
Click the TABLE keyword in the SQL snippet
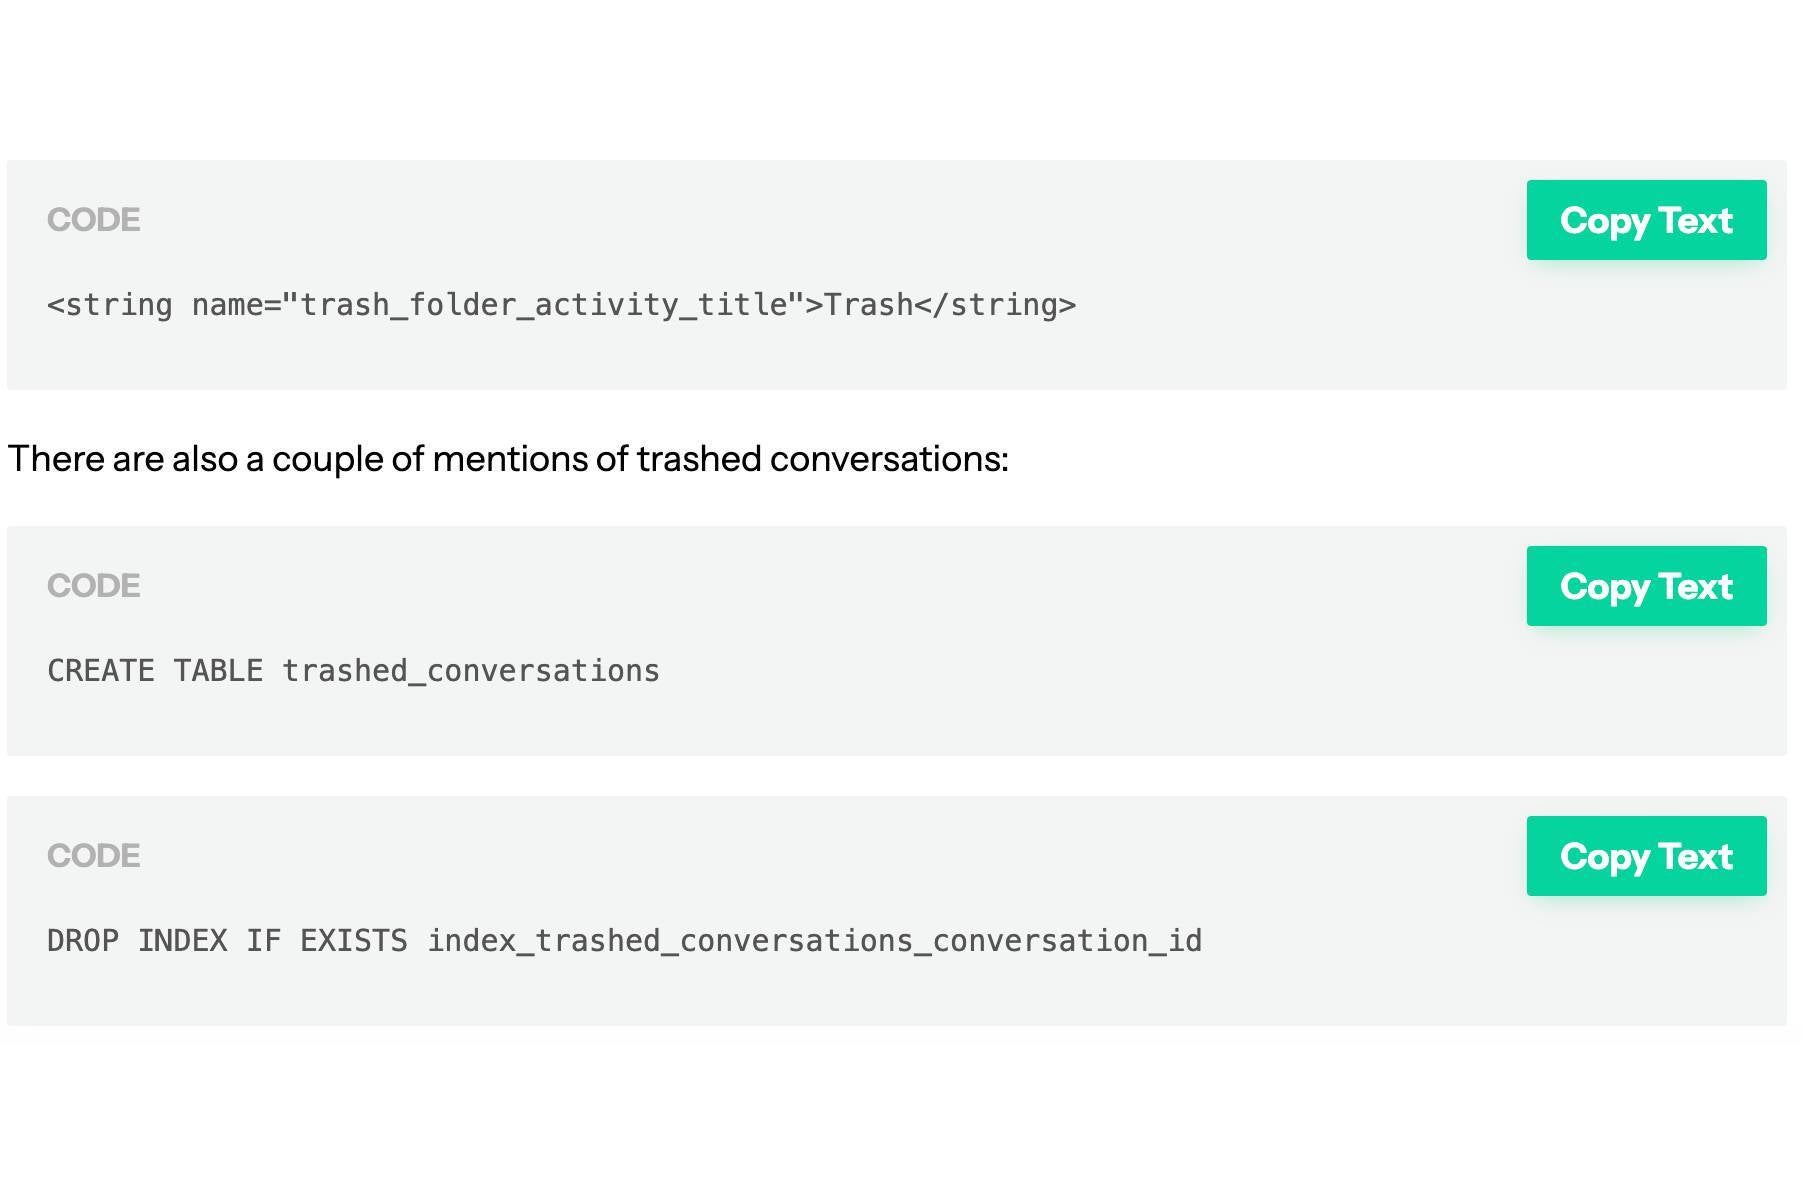coord(218,671)
